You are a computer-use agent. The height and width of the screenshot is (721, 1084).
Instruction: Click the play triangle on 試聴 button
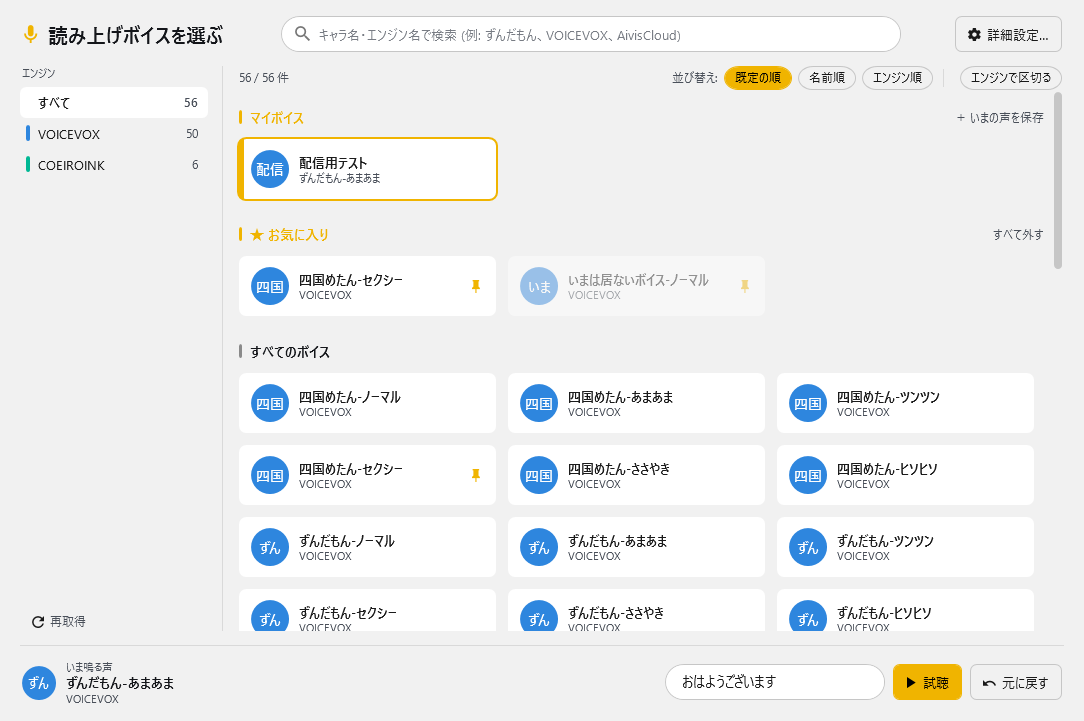click(910, 682)
